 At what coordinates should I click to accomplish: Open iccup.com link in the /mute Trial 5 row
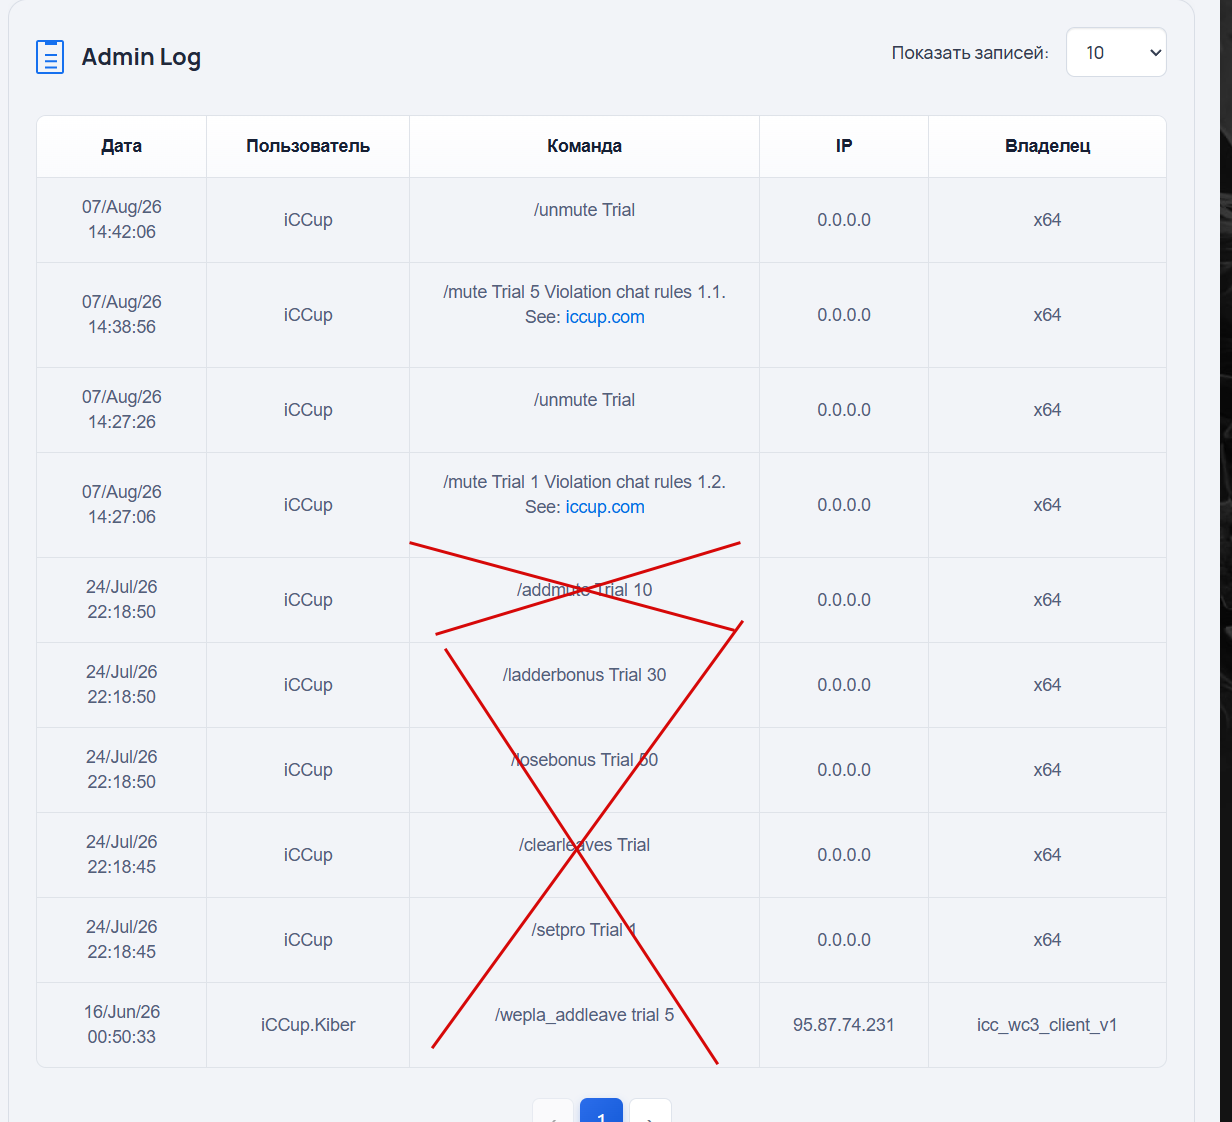pos(605,317)
